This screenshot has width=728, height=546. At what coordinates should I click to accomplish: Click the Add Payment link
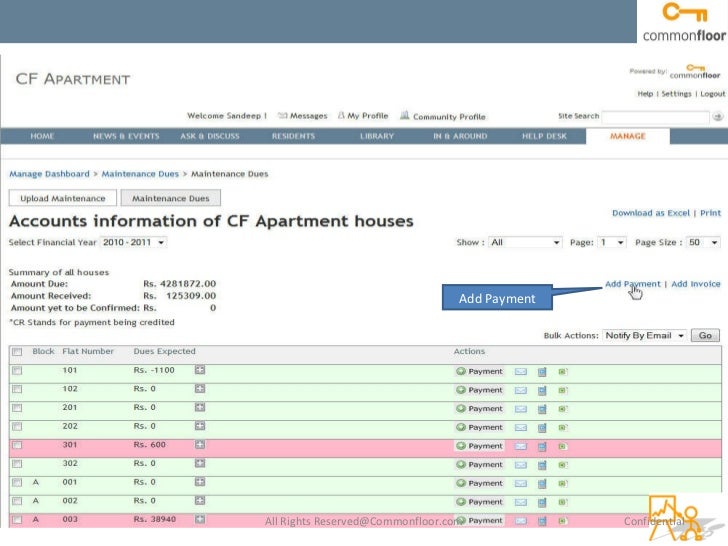pos(632,284)
